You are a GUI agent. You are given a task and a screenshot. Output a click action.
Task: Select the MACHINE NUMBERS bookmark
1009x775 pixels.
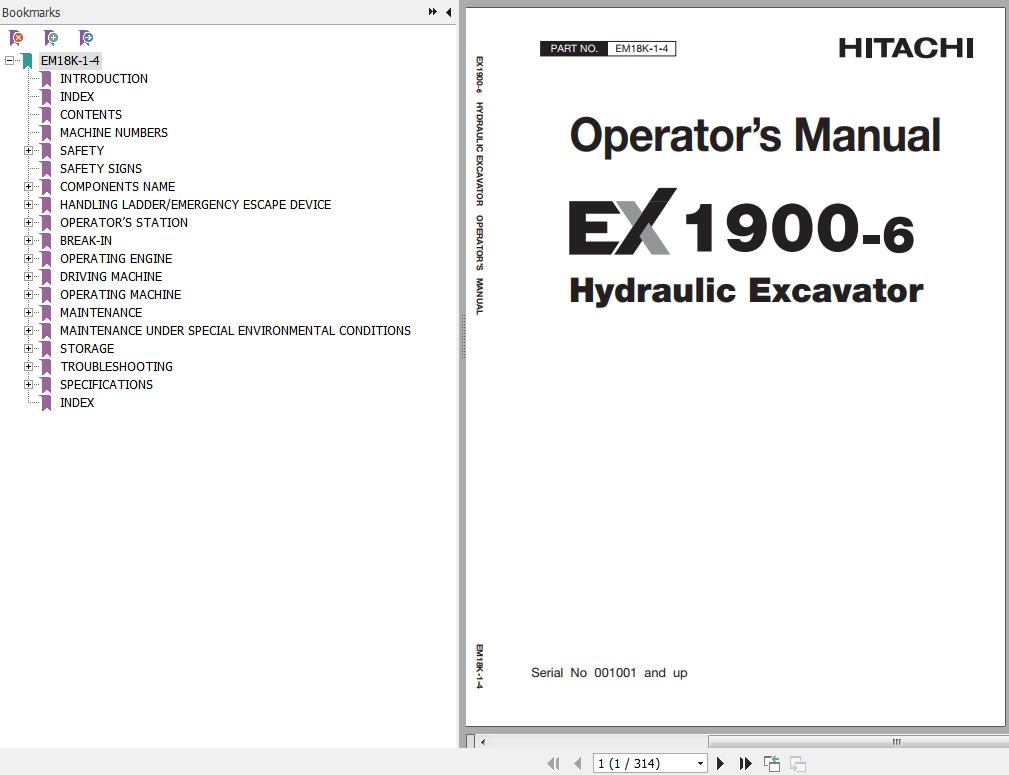114,133
